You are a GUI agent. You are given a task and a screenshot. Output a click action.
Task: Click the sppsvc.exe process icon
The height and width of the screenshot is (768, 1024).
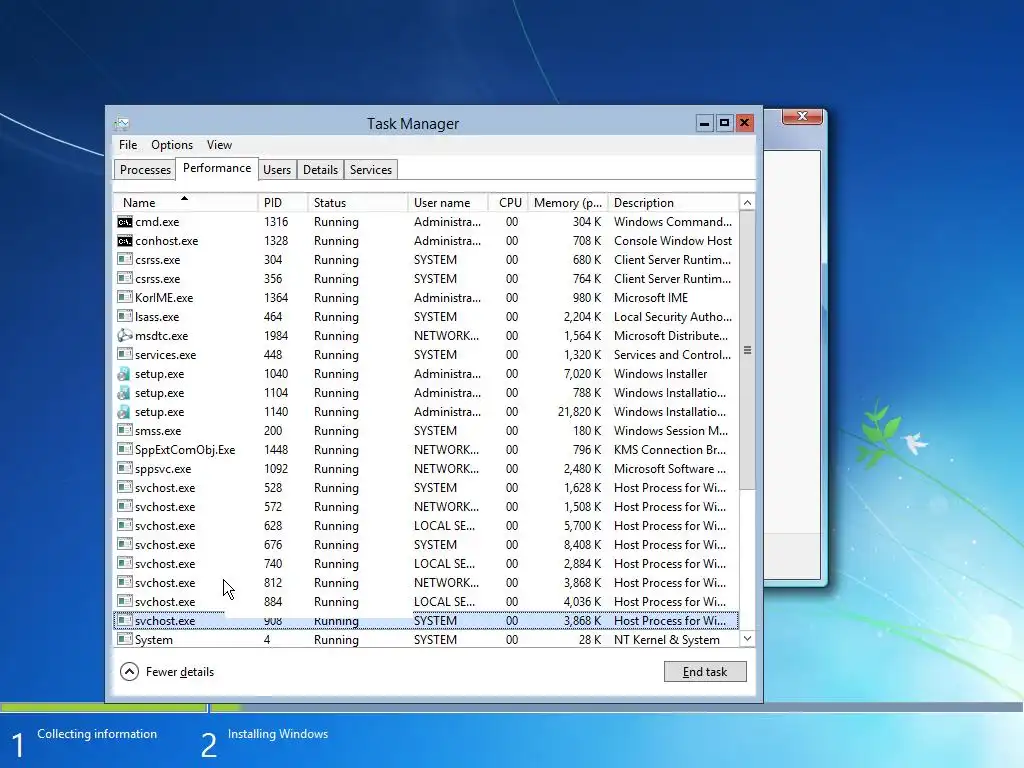[124, 468]
